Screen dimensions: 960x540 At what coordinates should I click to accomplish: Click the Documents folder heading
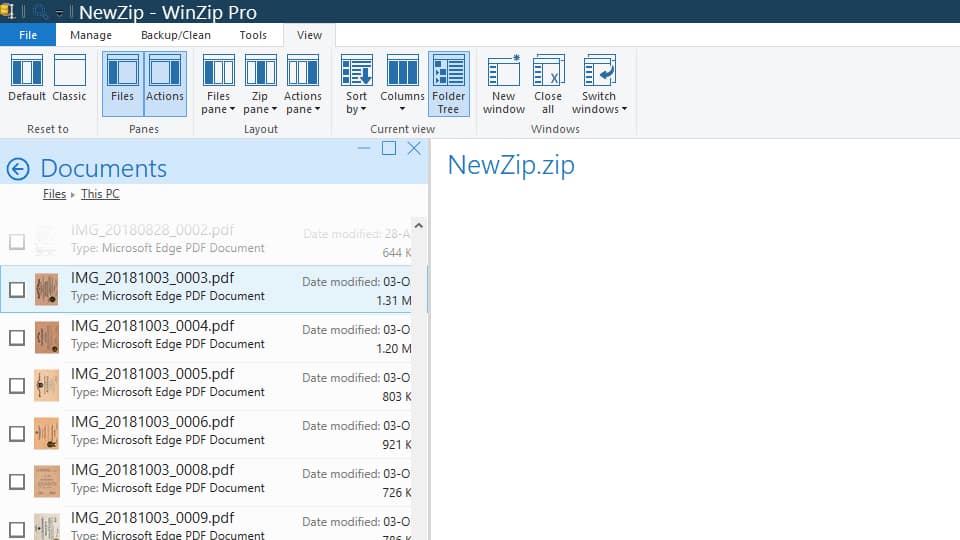coord(103,168)
